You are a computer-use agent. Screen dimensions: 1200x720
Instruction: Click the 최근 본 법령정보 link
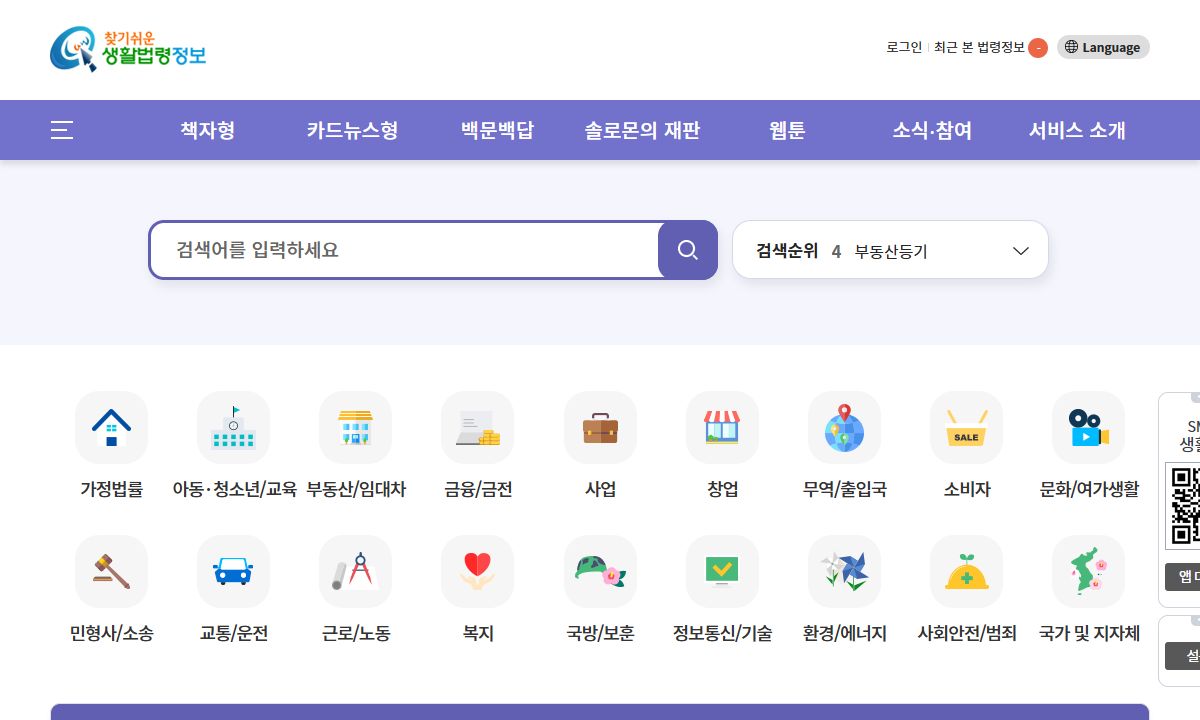[979, 47]
